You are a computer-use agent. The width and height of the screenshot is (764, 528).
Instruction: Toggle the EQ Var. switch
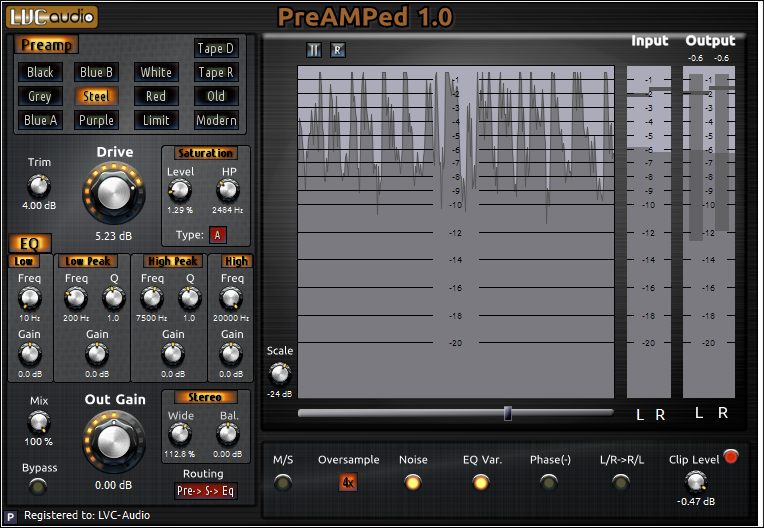point(480,483)
